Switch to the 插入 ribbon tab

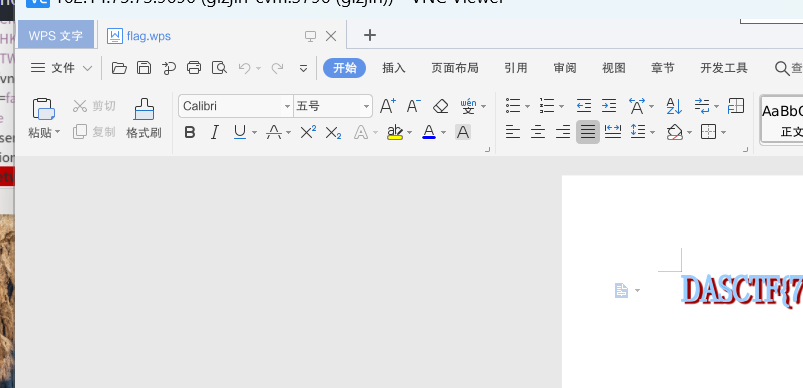pos(394,68)
